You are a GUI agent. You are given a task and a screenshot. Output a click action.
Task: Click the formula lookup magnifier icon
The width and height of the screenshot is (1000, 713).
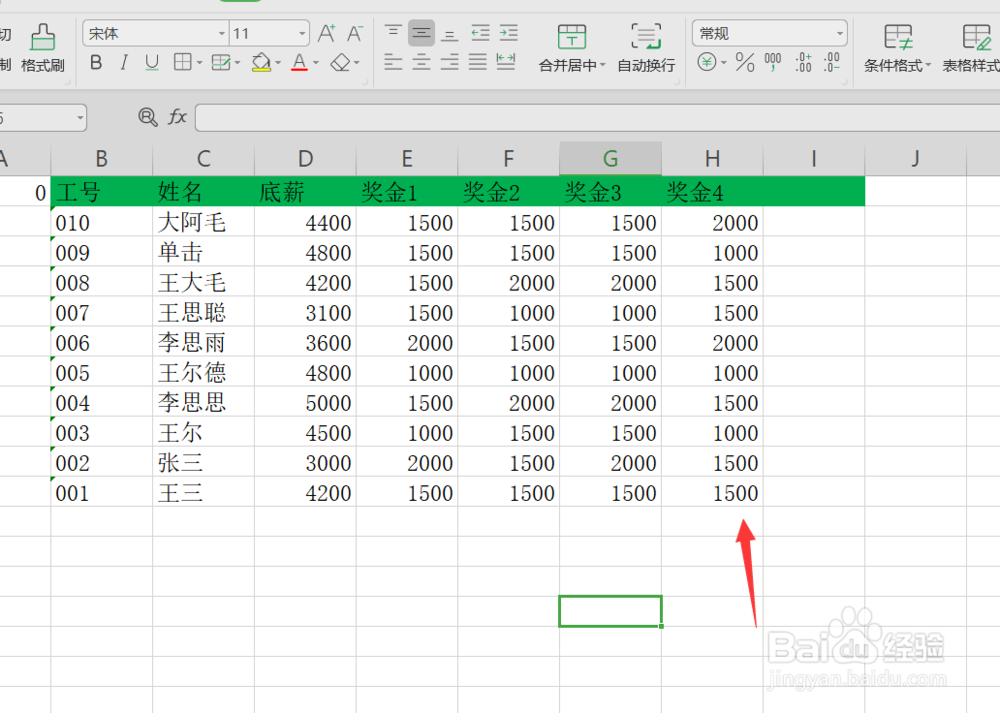point(148,117)
